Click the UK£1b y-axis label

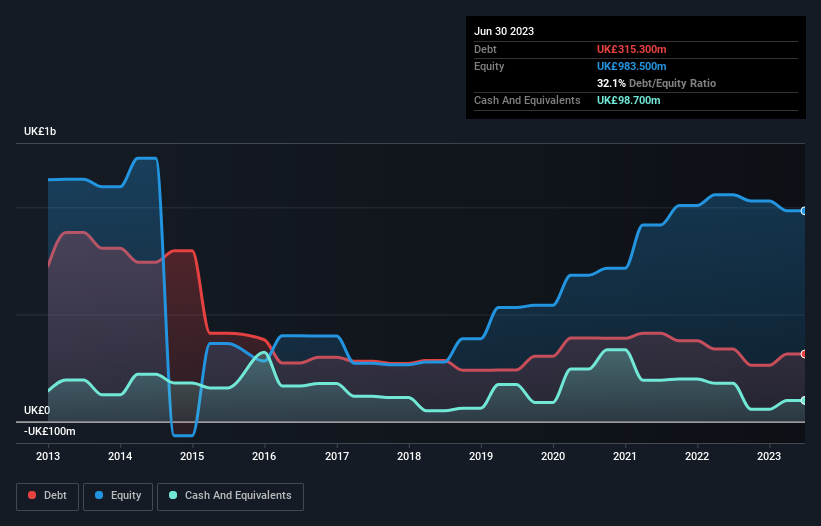click(40, 131)
